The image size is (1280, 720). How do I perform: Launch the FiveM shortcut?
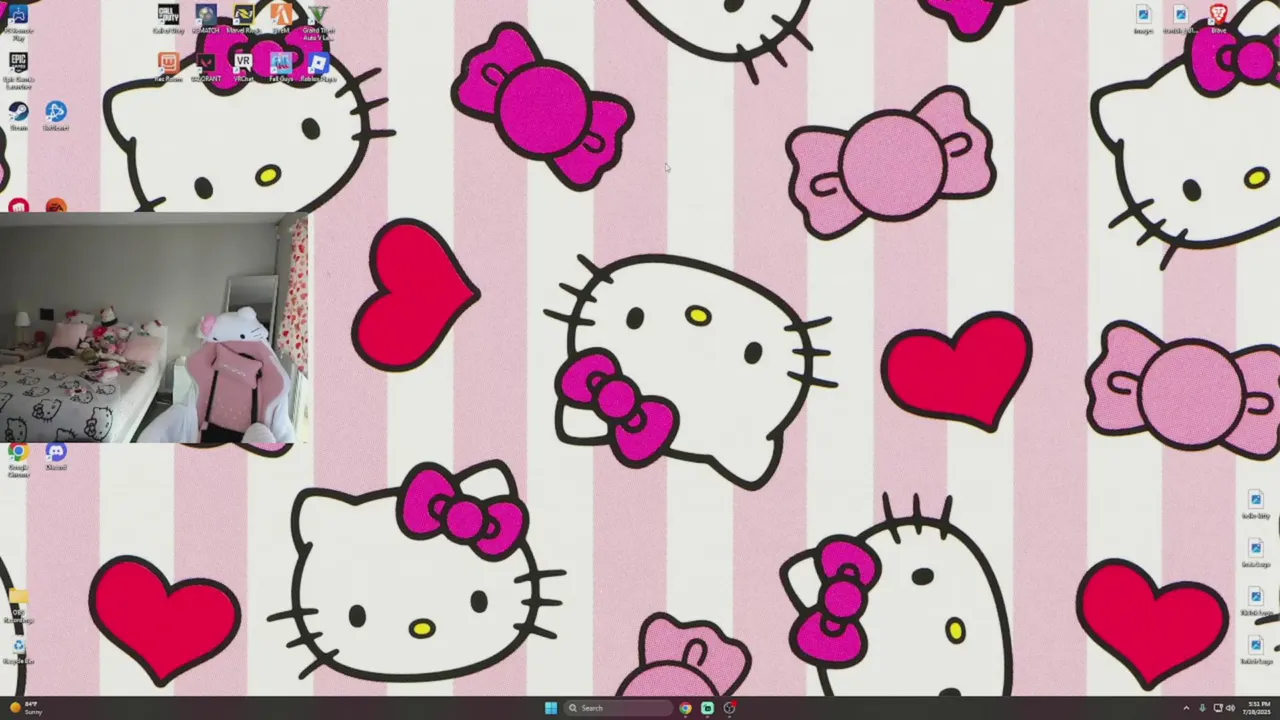point(281,18)
